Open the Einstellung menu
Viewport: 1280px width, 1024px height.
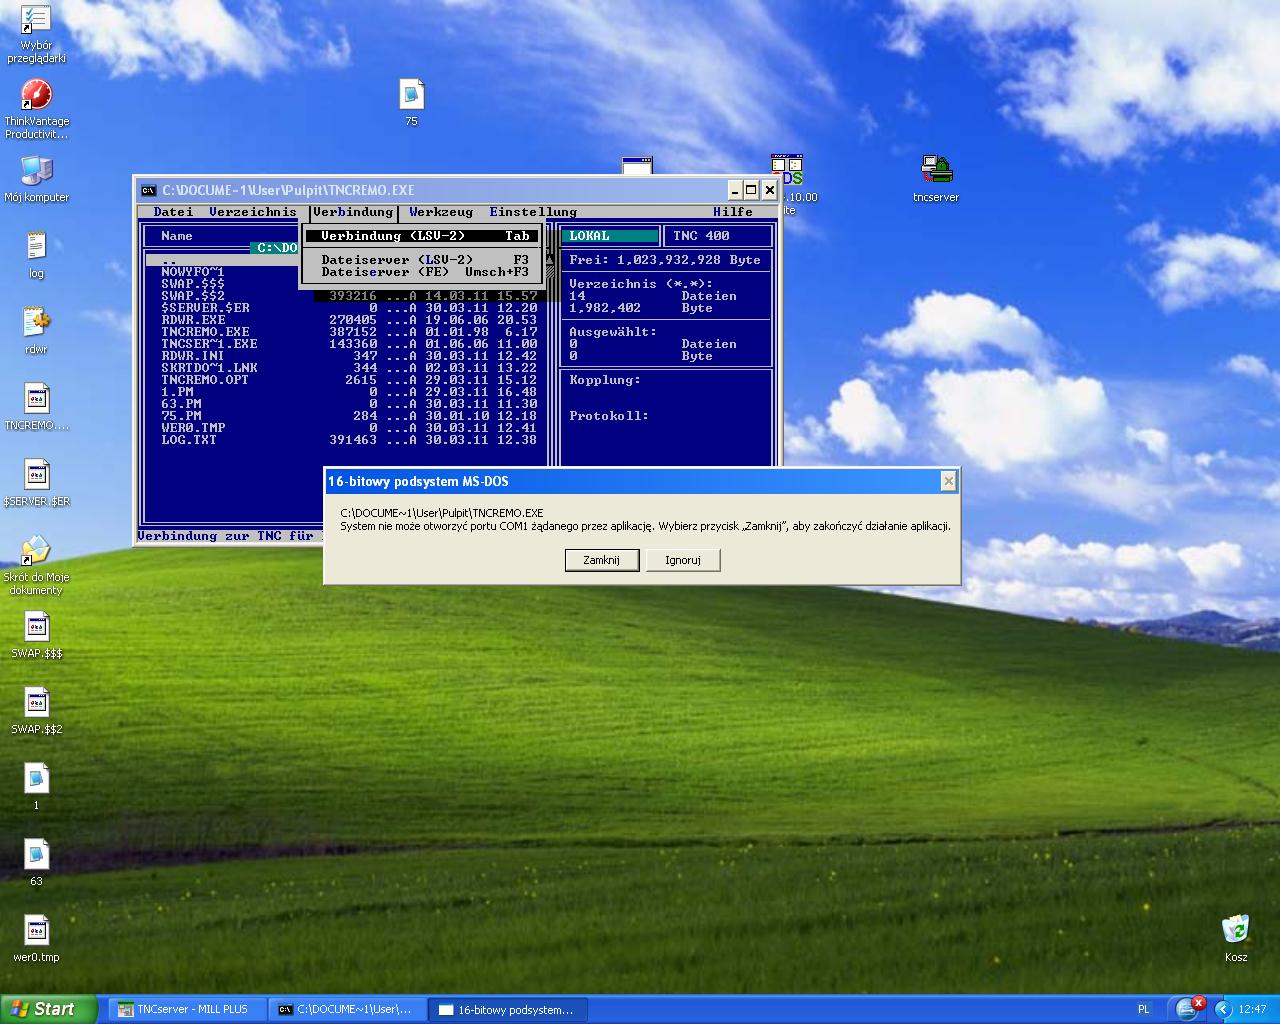[533, 212]
